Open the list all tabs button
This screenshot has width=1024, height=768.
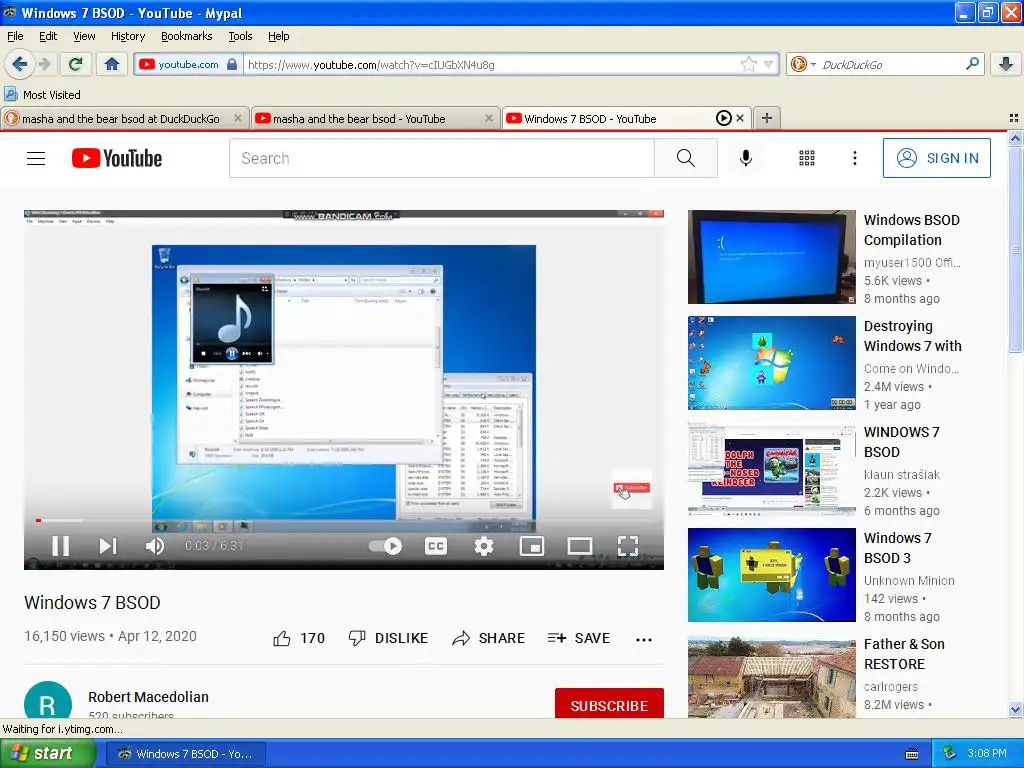pos(1014,118)
